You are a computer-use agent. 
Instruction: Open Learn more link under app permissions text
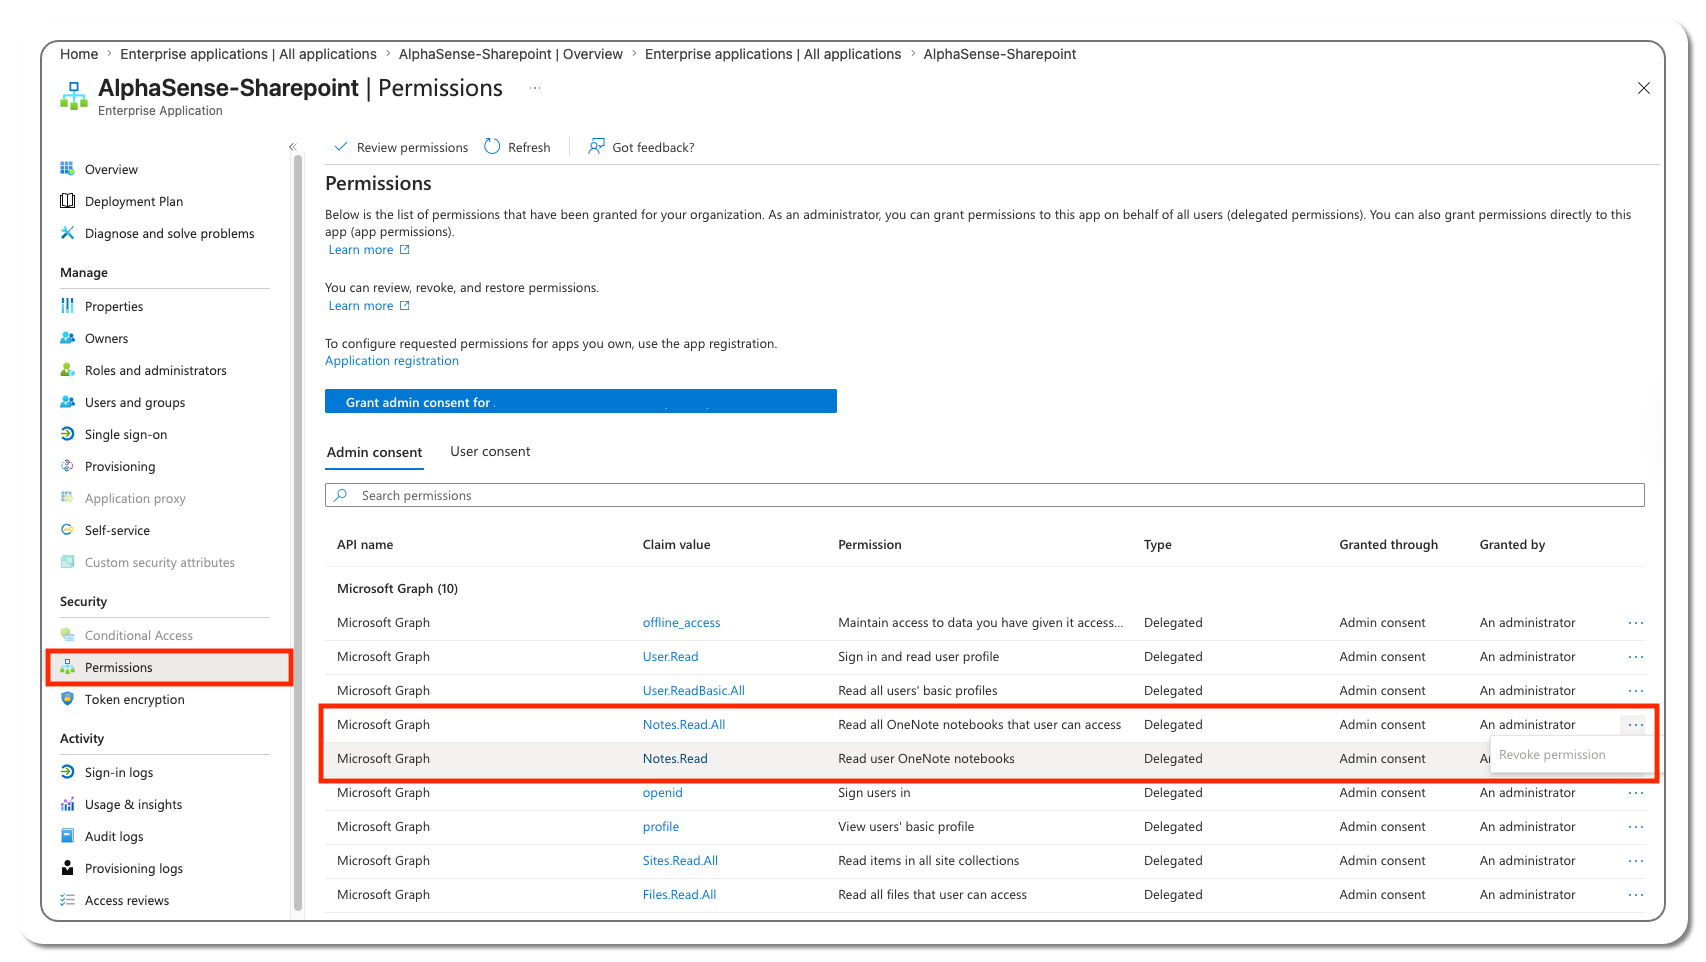coord(369,250)
